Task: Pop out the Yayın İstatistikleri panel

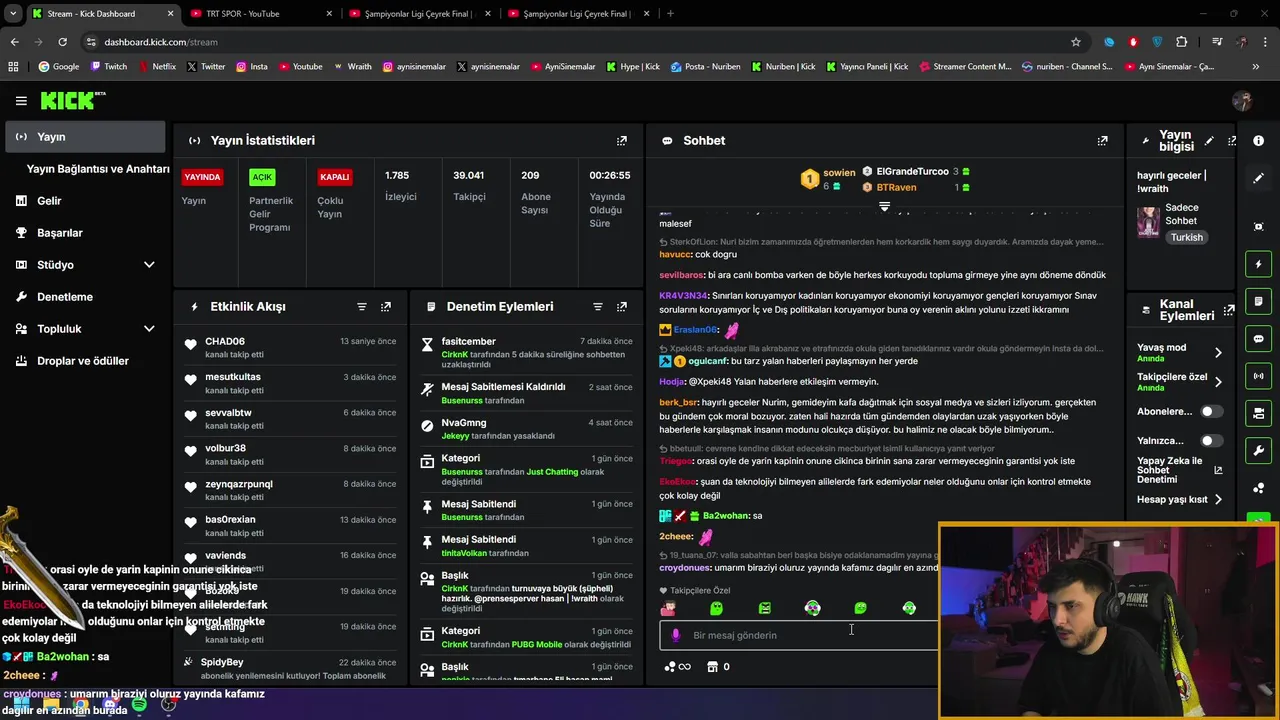Action: coord(622,141)
